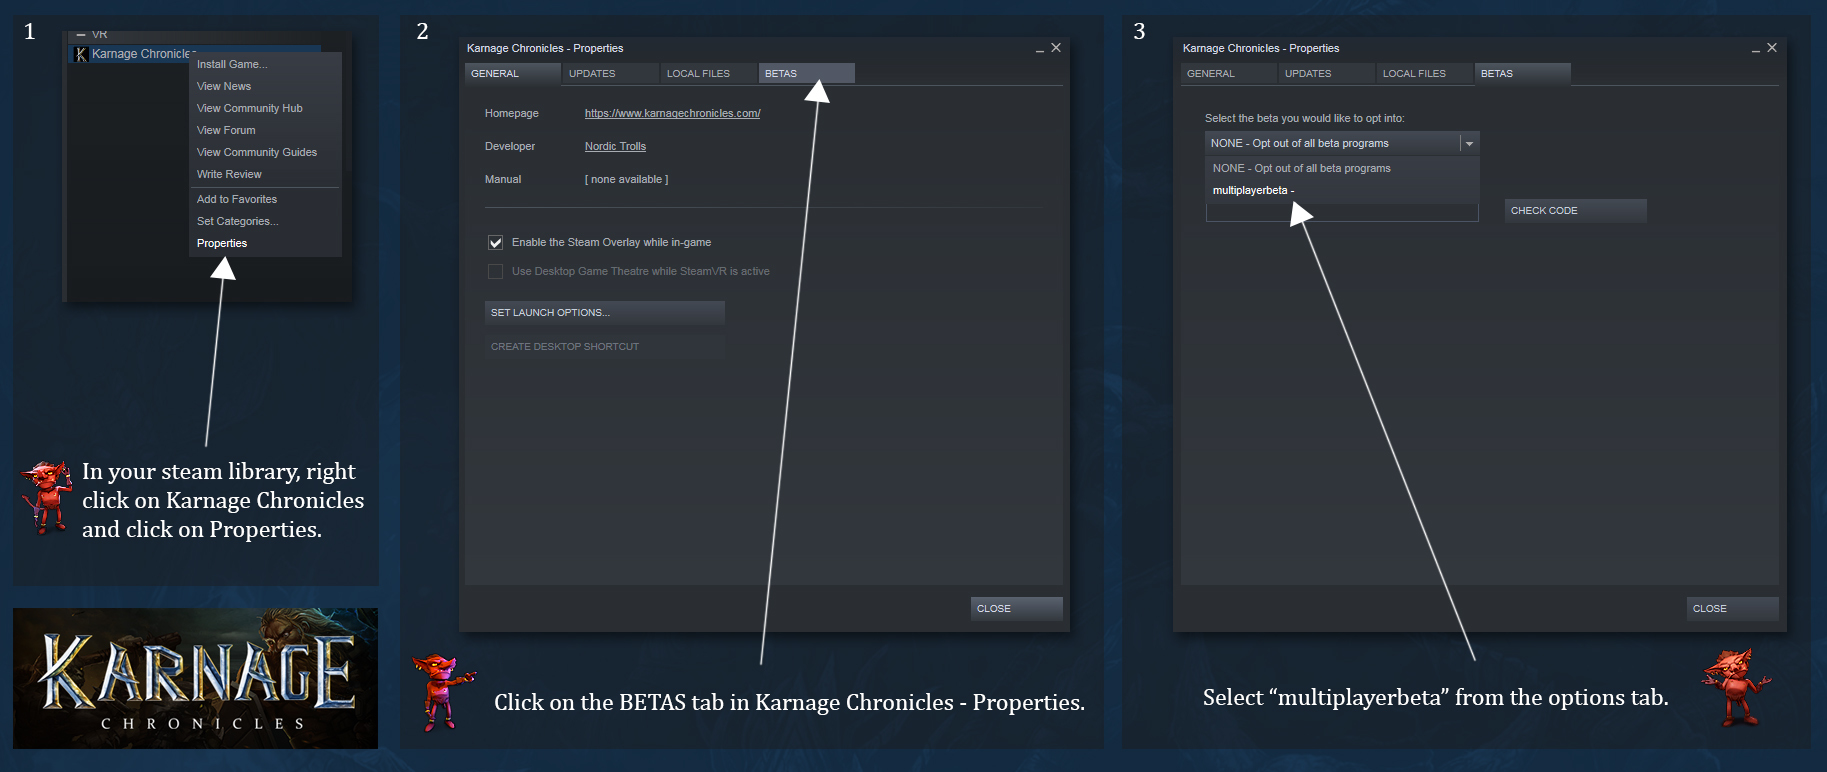Check Use Desktop Game Theatre option

[x=495, y=272]
